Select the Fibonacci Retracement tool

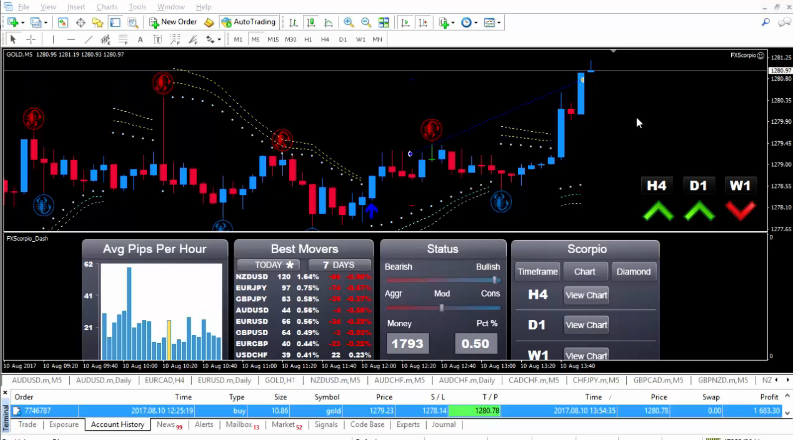123,39
